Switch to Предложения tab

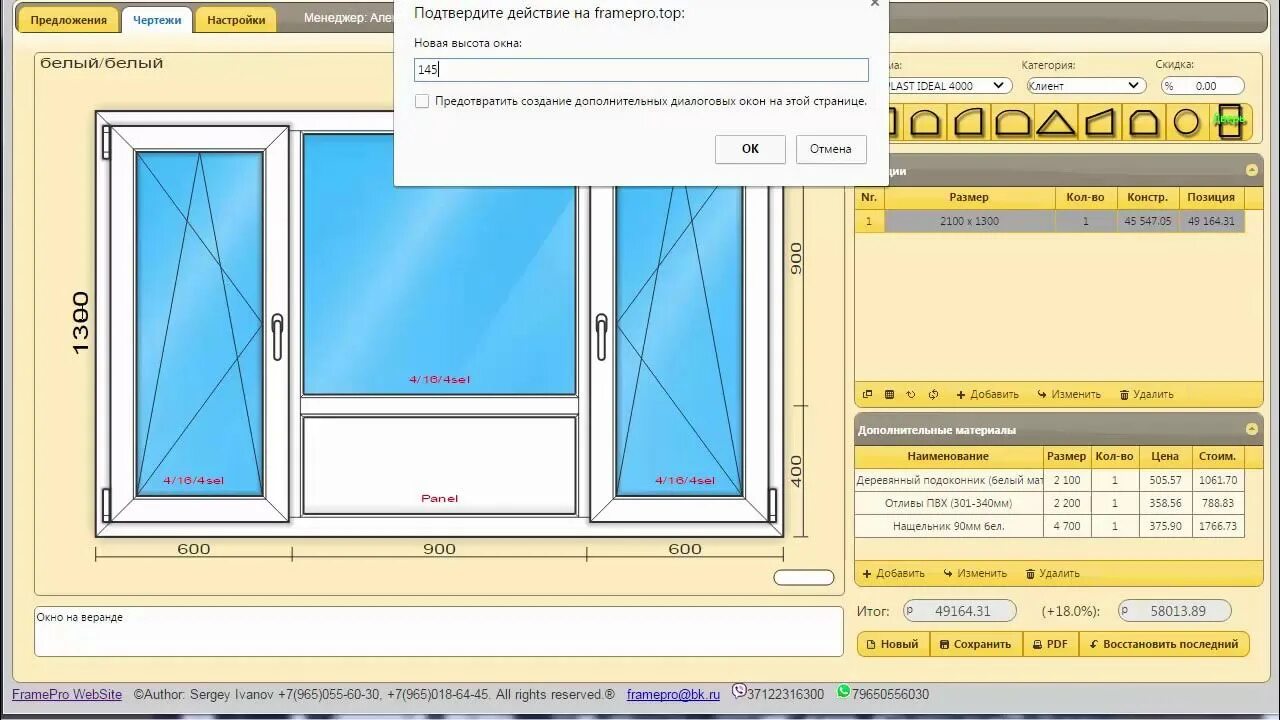point(68,20)
